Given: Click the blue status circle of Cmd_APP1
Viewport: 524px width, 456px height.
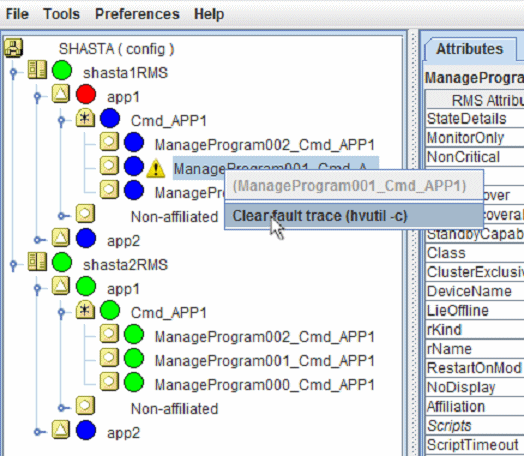Looking at the screenshot, I should click(110, 118).
